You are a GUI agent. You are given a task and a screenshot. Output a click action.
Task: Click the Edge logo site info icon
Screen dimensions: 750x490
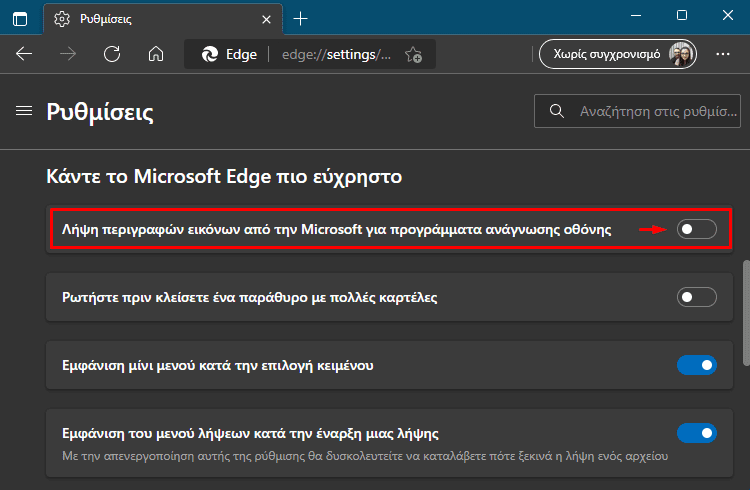point(210,55)
